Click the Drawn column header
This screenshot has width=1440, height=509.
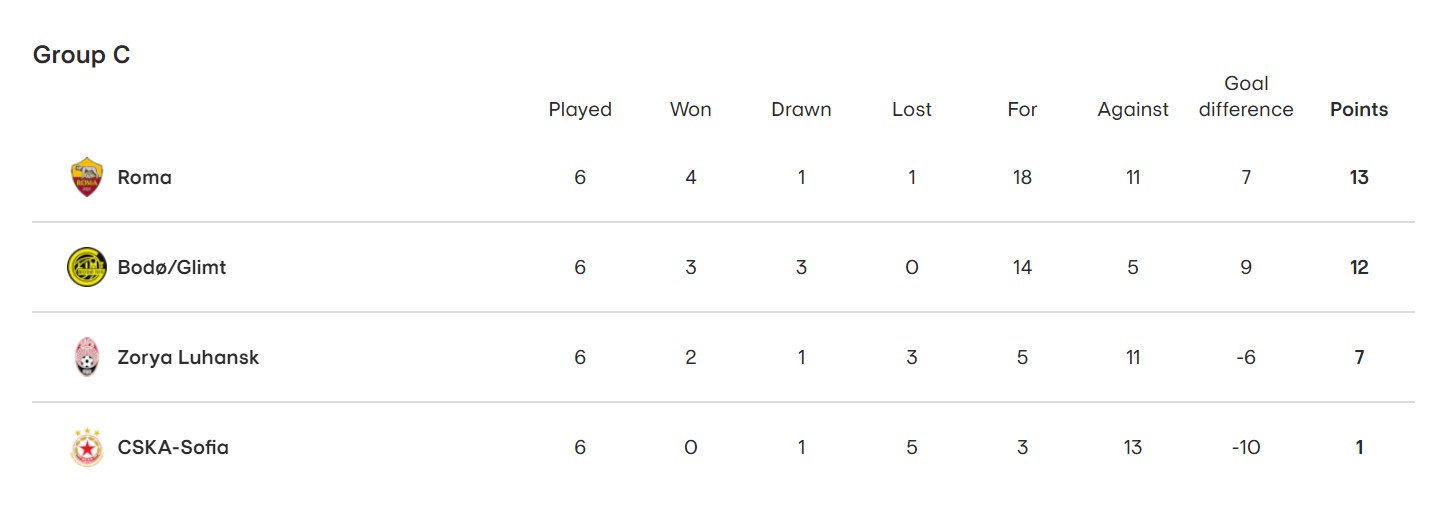click(801, 110)
